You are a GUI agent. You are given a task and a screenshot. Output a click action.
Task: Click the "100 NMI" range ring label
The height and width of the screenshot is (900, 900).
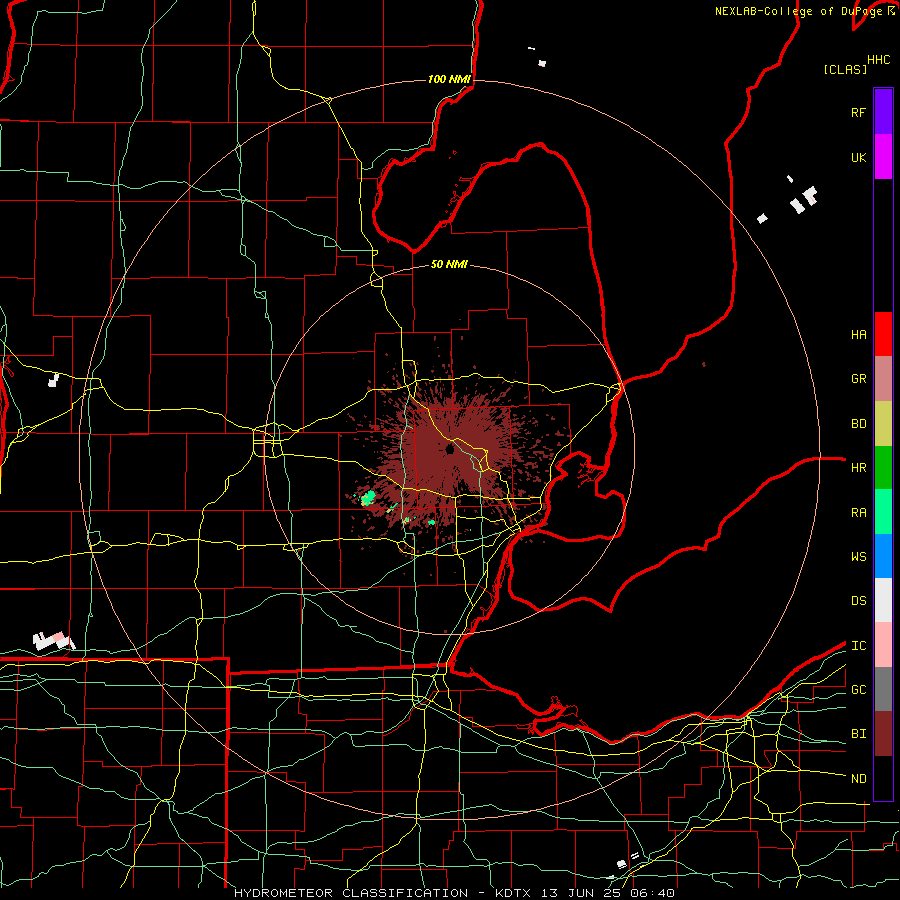tap(449, 79)
